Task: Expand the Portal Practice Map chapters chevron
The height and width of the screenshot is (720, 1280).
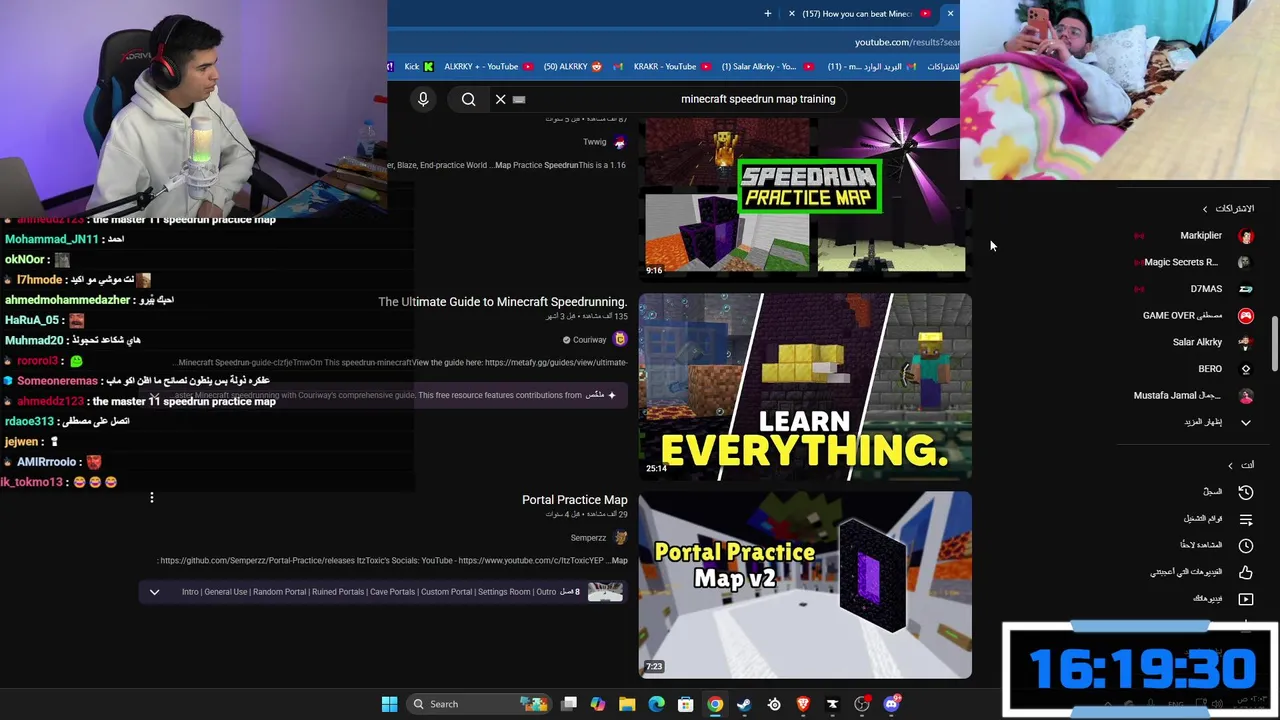Action: [x=154, y=592]
